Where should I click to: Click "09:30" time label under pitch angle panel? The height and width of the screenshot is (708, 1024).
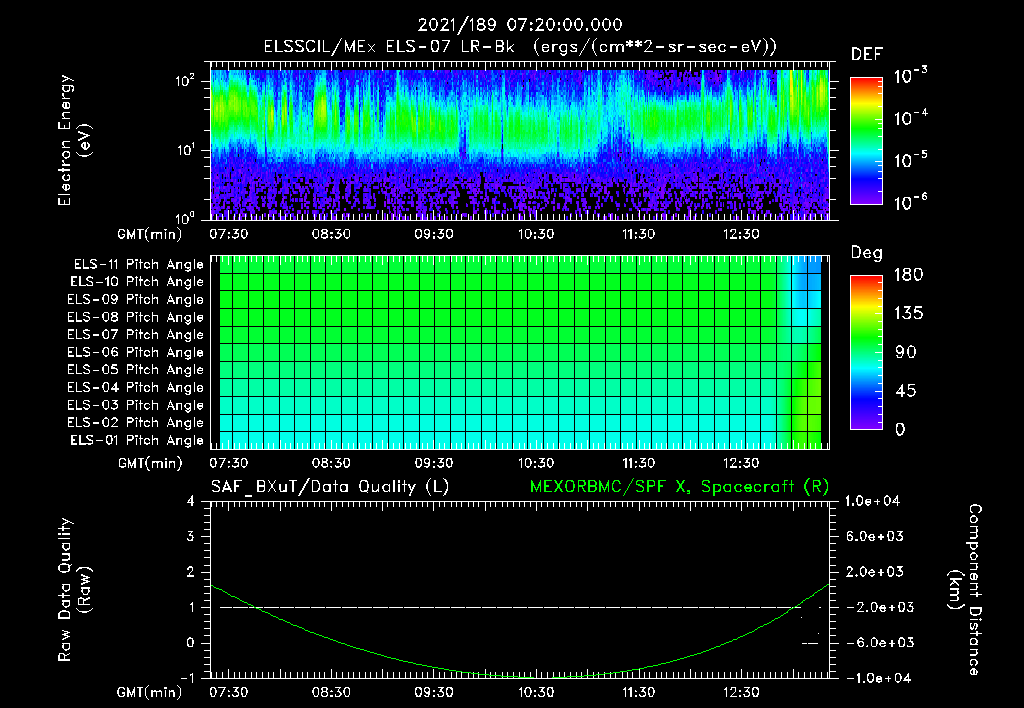point(434,463)
